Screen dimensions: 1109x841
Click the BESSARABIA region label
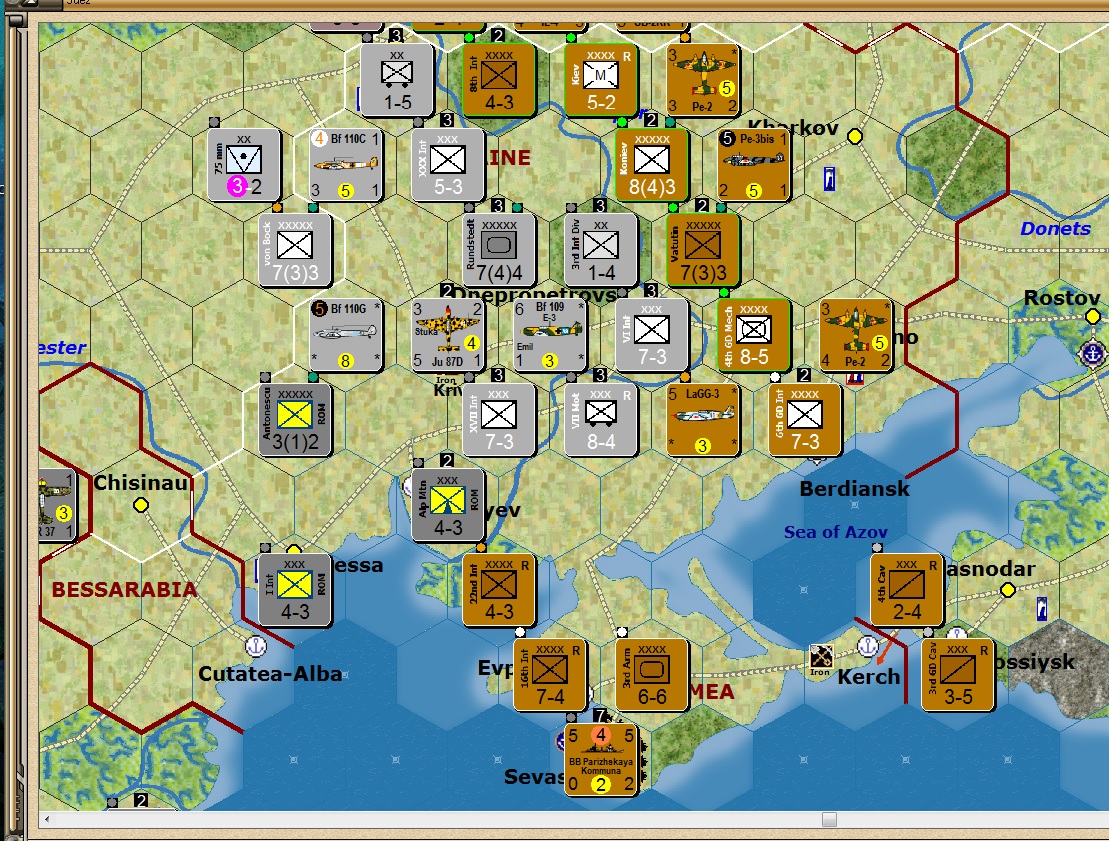pyautogui.click(x=124, y=589)
